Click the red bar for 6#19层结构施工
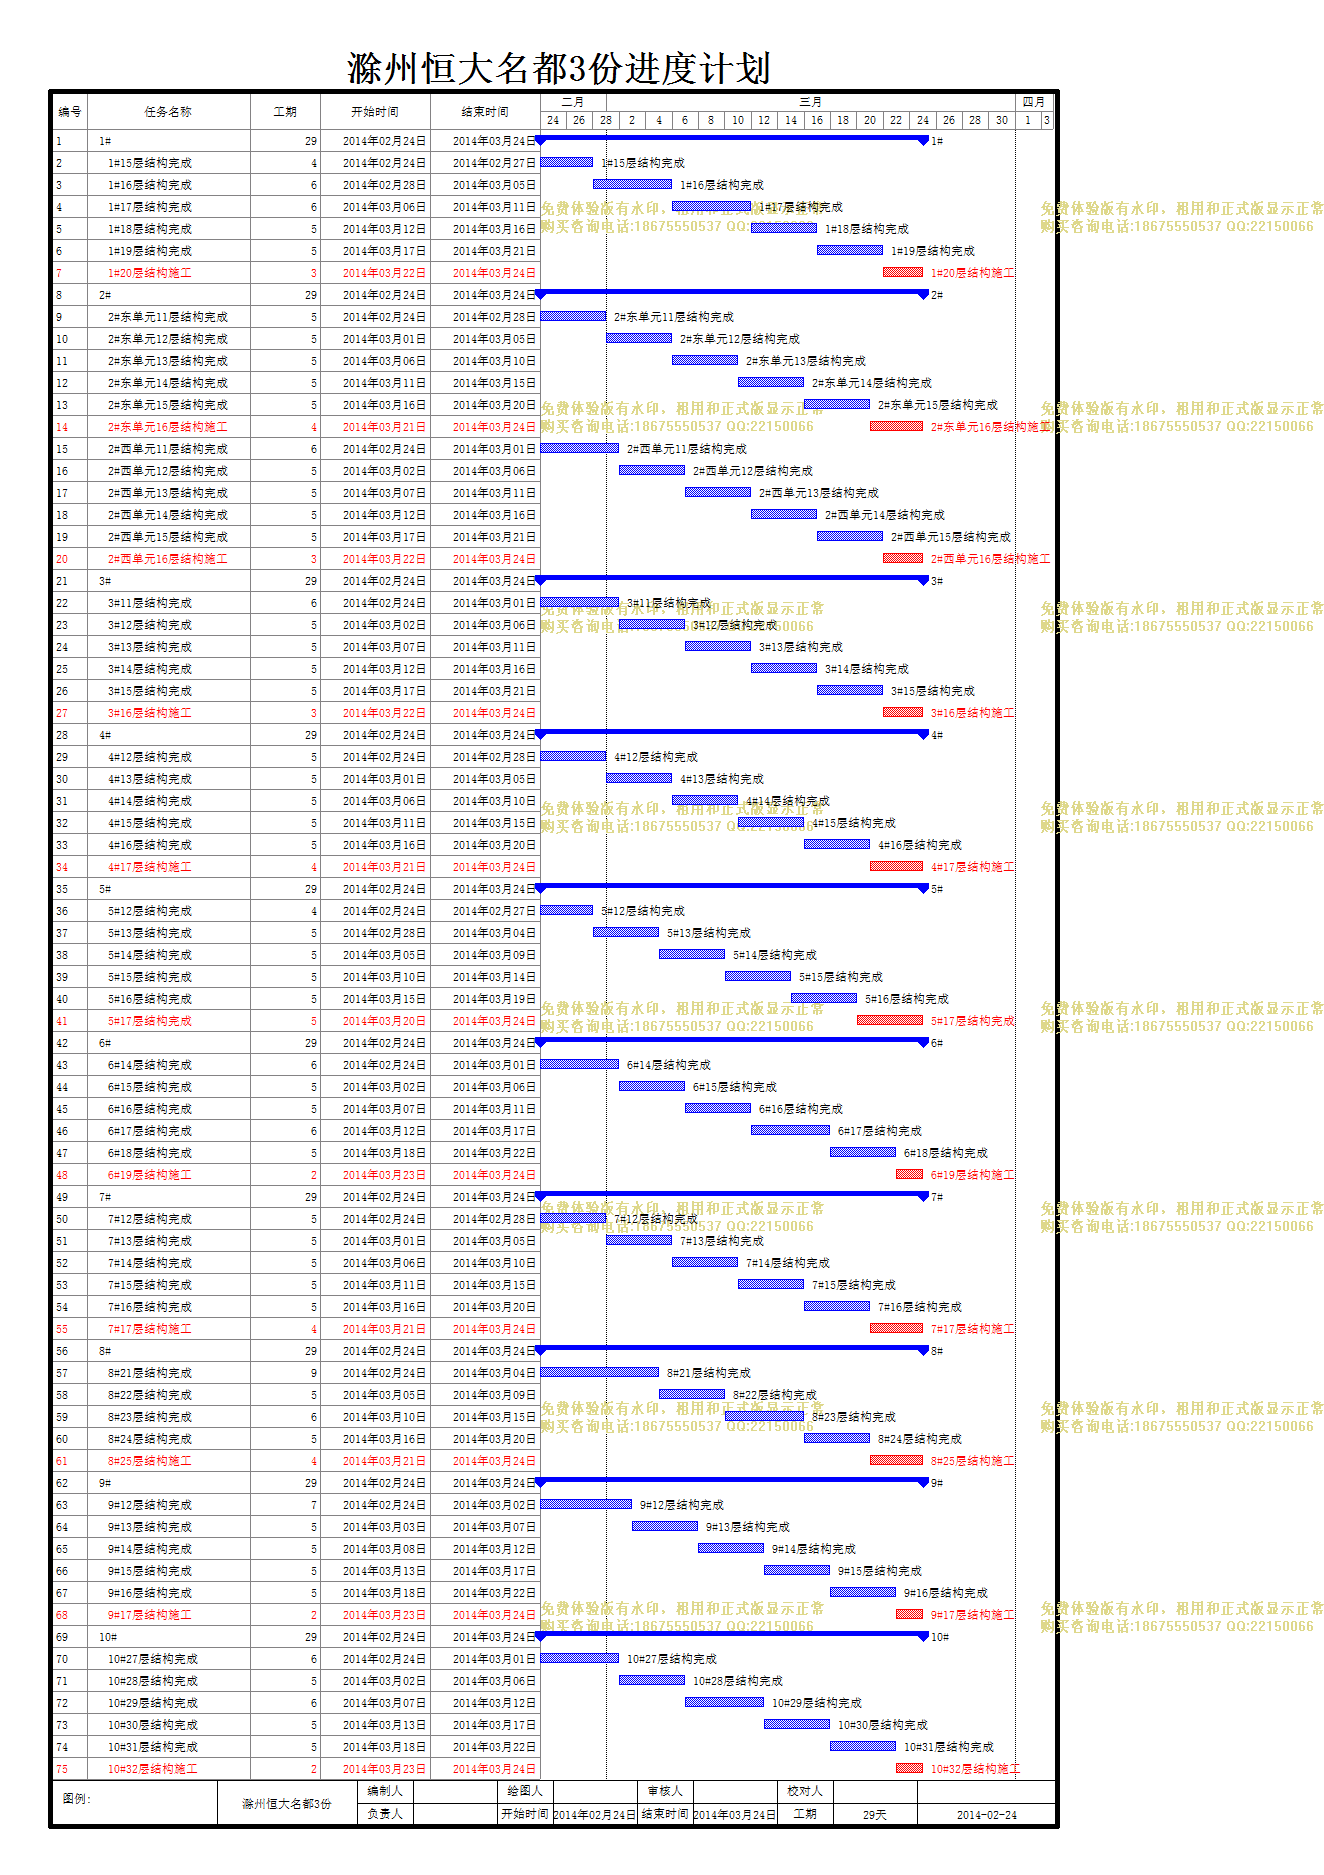 (x=909, y=1174)
